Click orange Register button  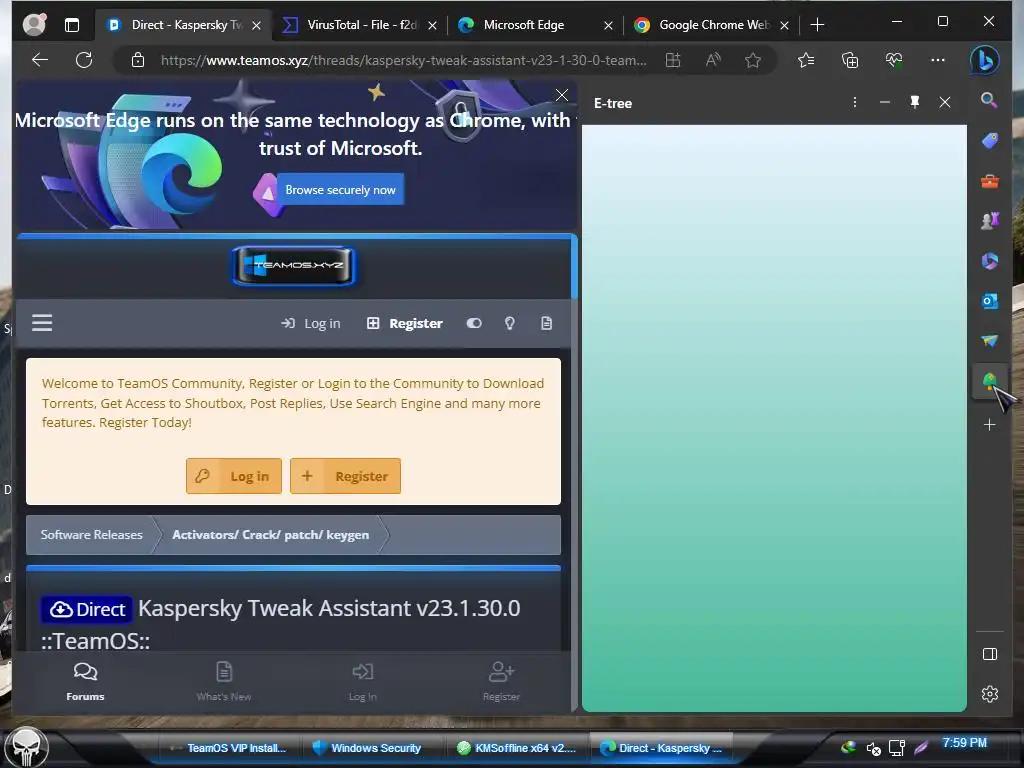coord(345,476)
